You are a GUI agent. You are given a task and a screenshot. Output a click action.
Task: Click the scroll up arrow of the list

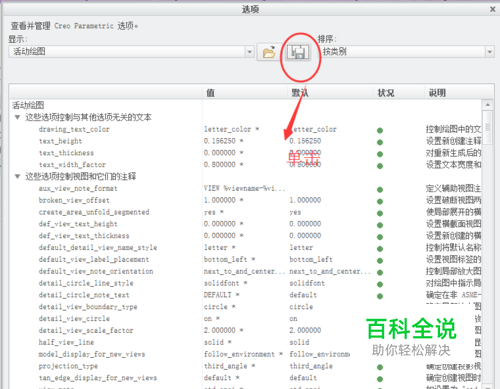click(488, 105)
